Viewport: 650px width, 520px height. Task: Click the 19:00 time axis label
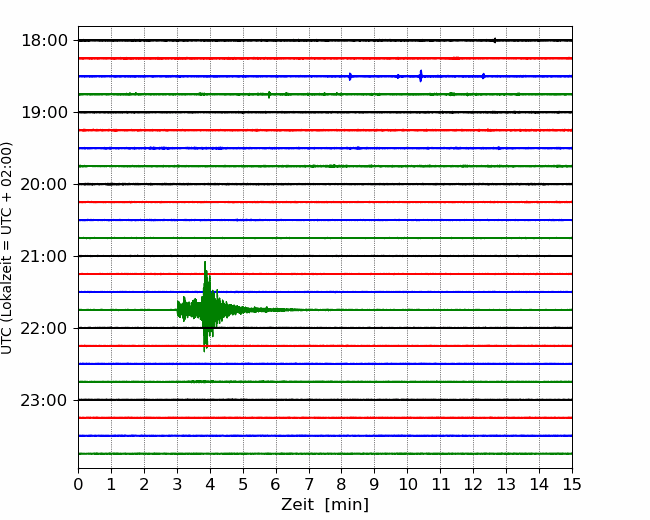tap(44, 112)
